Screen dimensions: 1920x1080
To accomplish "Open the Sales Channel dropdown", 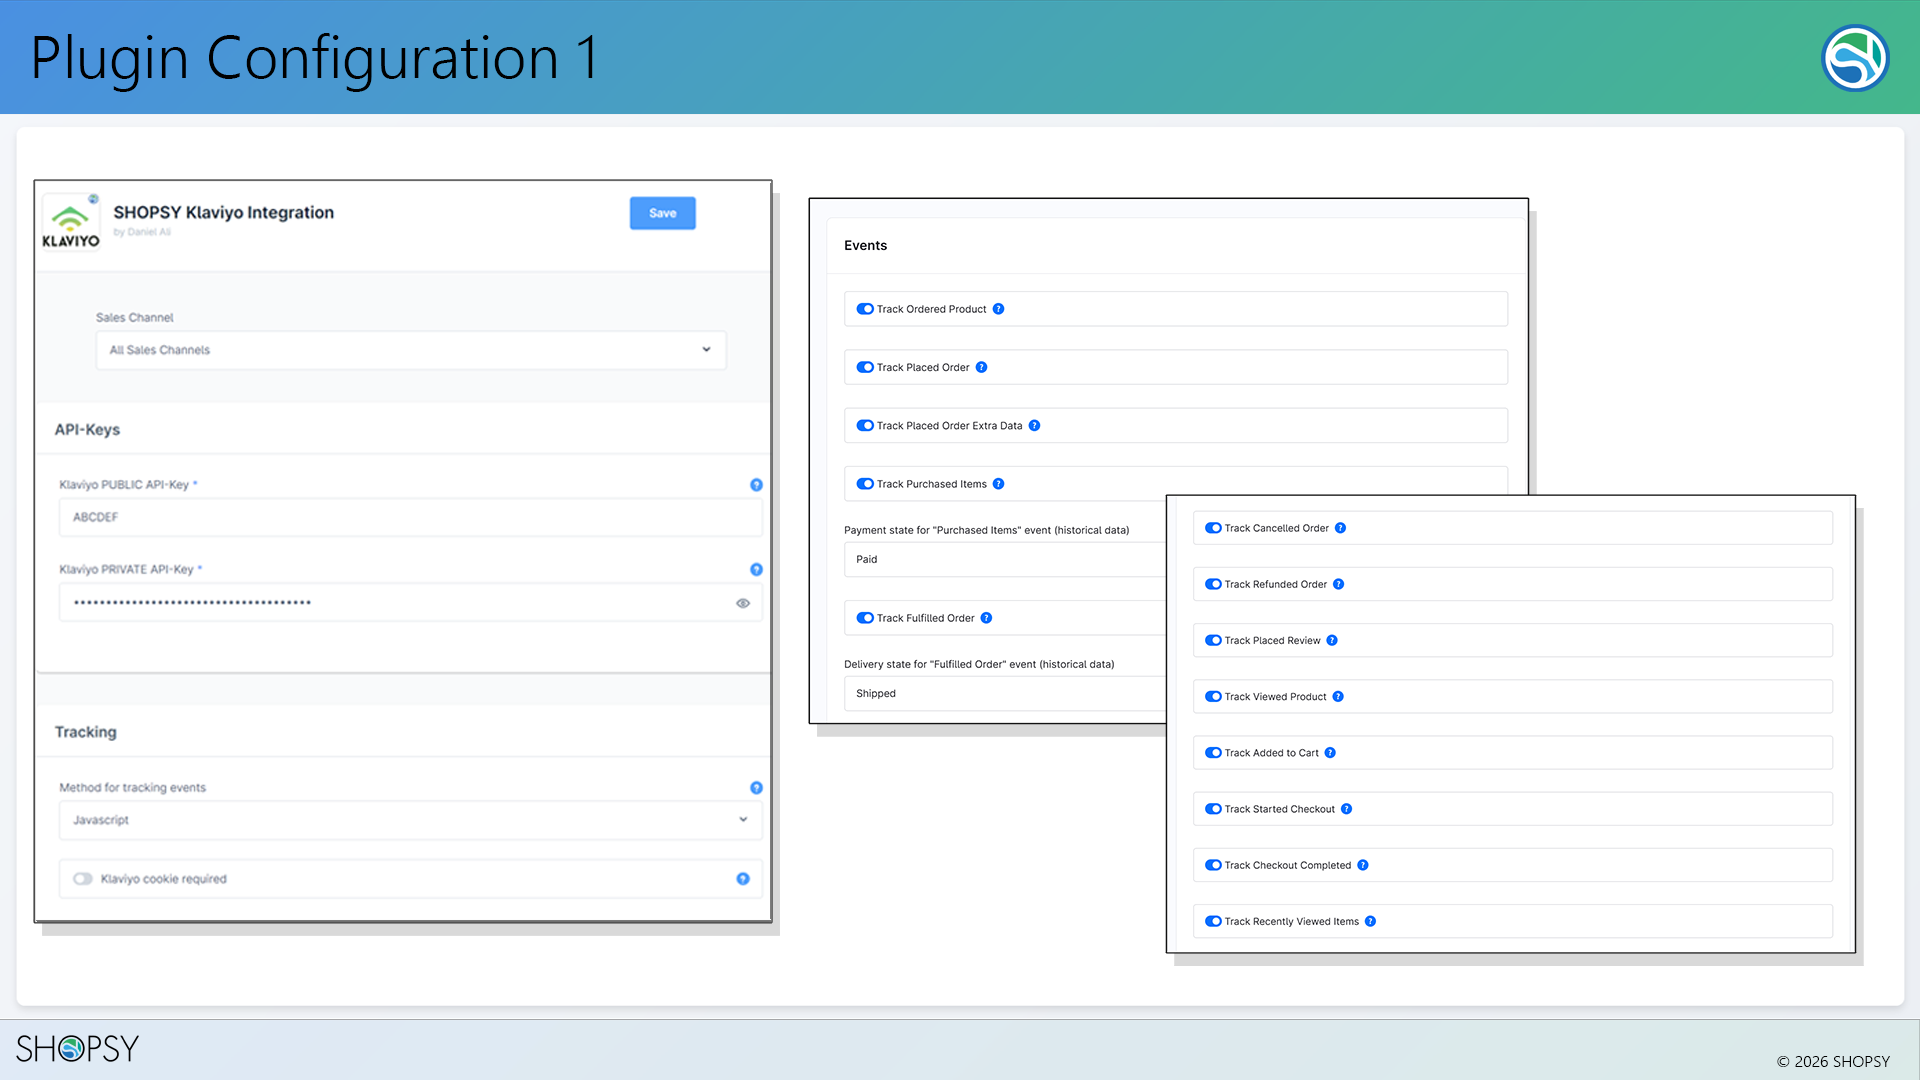I will tap(411, 350).
